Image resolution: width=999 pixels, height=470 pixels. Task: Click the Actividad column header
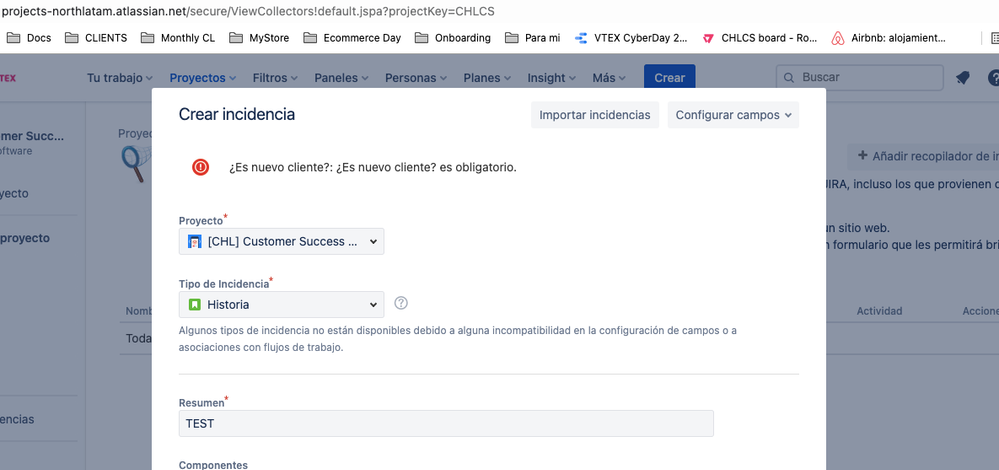pyautogui.click(x=879, y=311)
